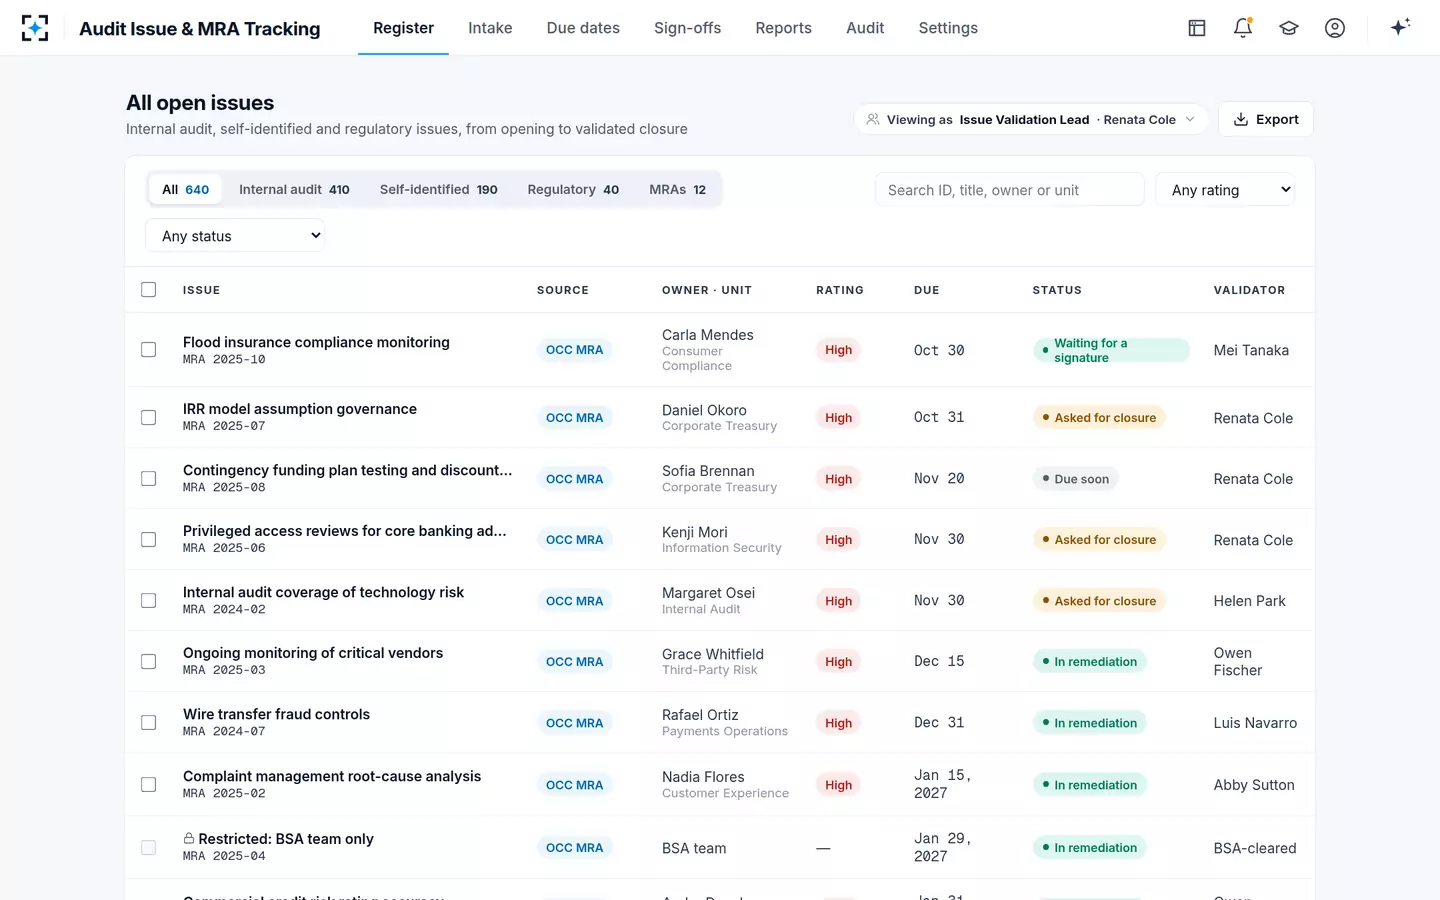Image resolution: width=1440 pixels, height=900 pixels.
Task: Open the user account icon
Action: pyautogui.click(x=1335, y=28)
